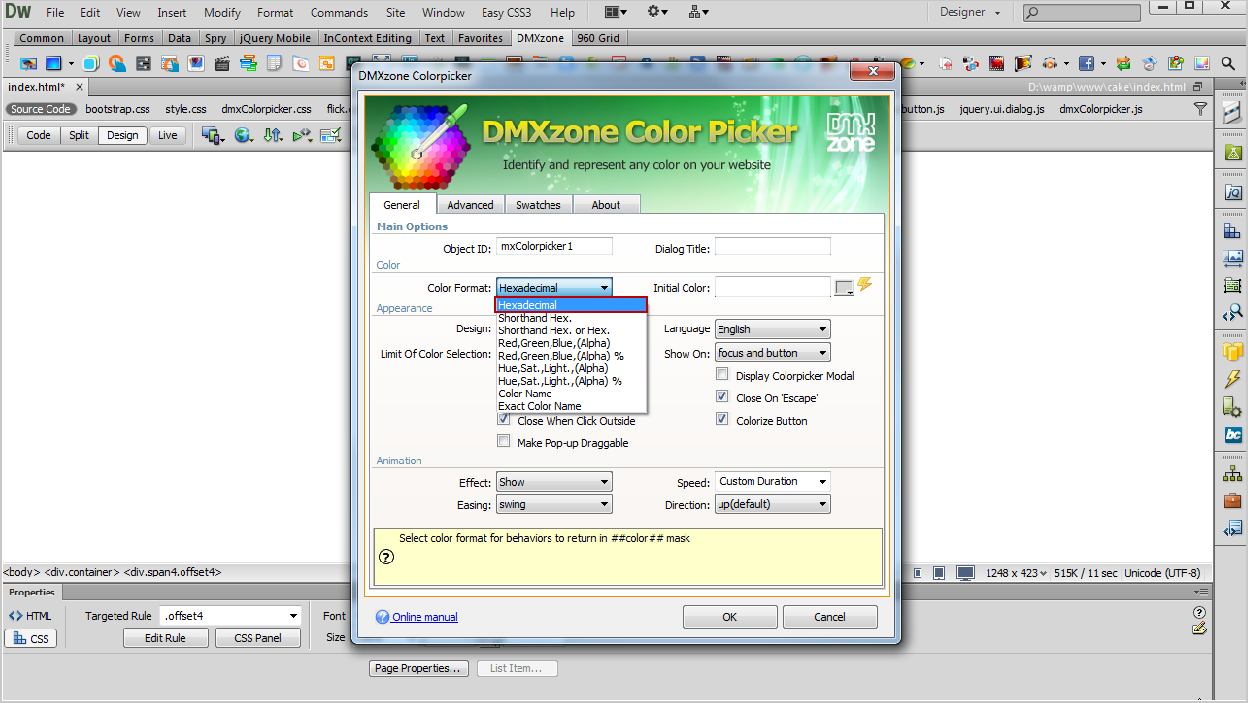Click the check browser compatibility icon
Viewport: 1248px width, 703px height.
point(331,135)
